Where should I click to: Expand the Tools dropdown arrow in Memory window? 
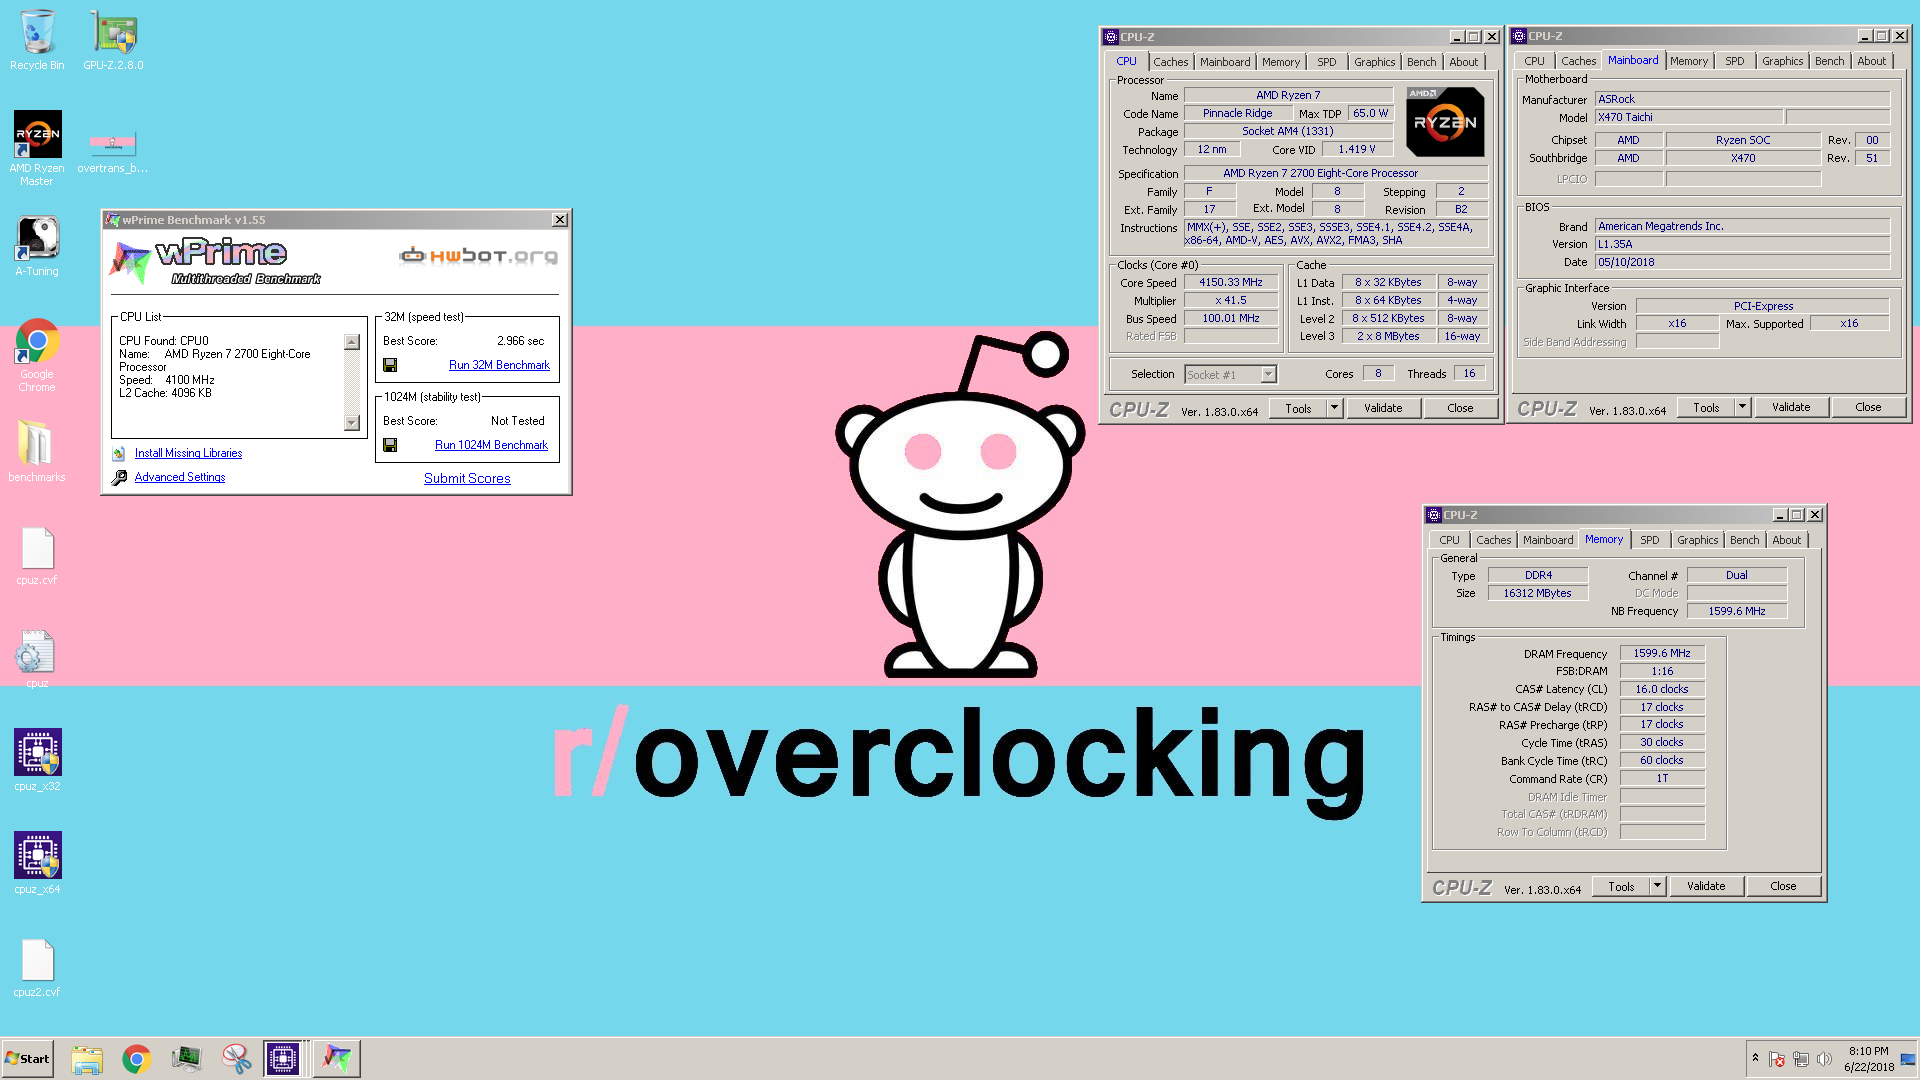coord(1657,886)
